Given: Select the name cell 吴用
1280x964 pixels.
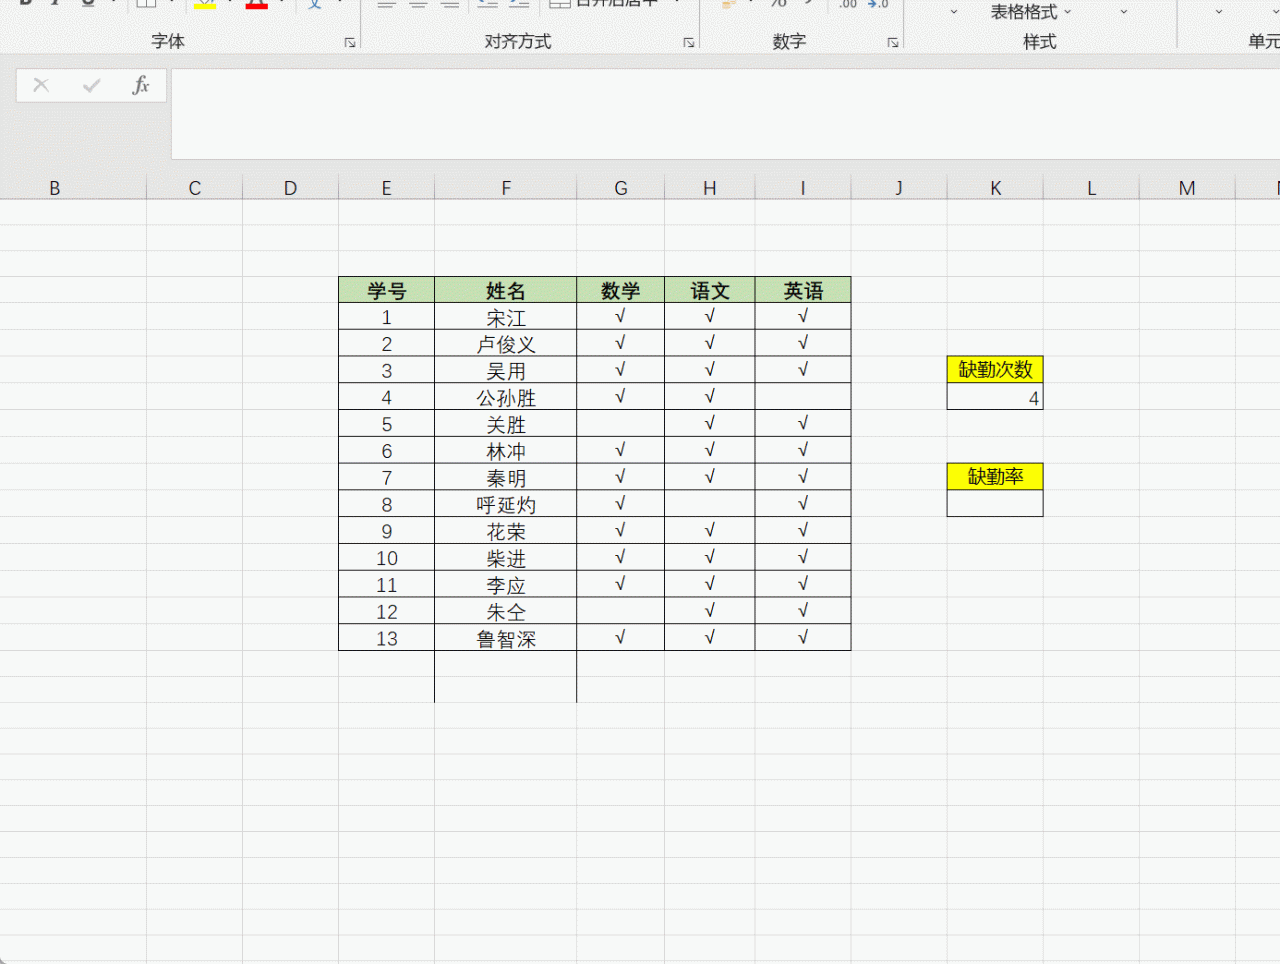Looking at the screenshot, I should pos(506,370).
